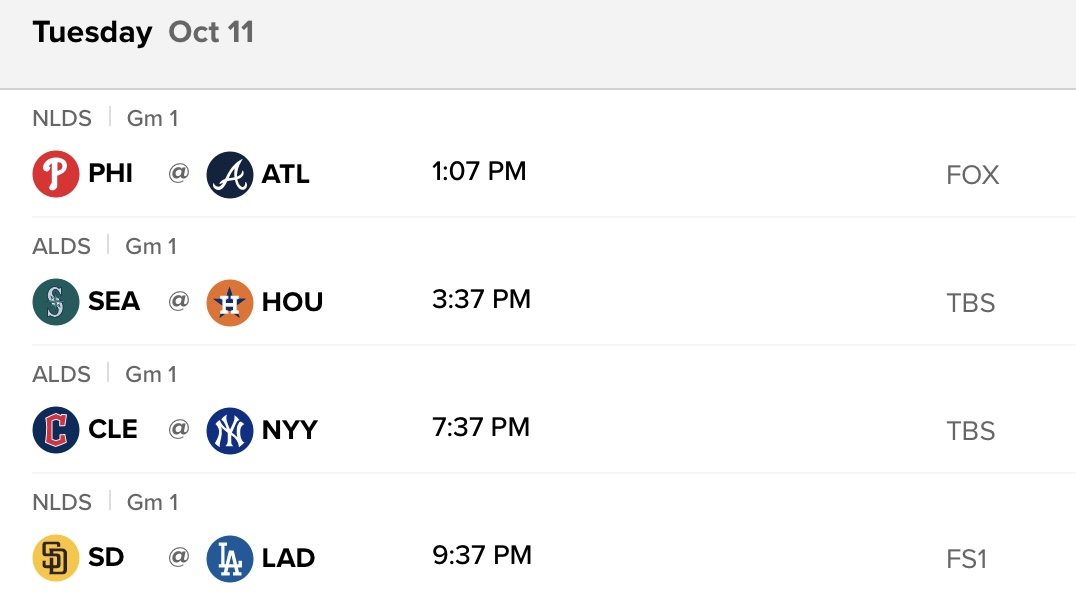Click the Houston Astros logo
Image resolution: width=1076 pixels, height=602 pixels.
click(x=230, y=302)
